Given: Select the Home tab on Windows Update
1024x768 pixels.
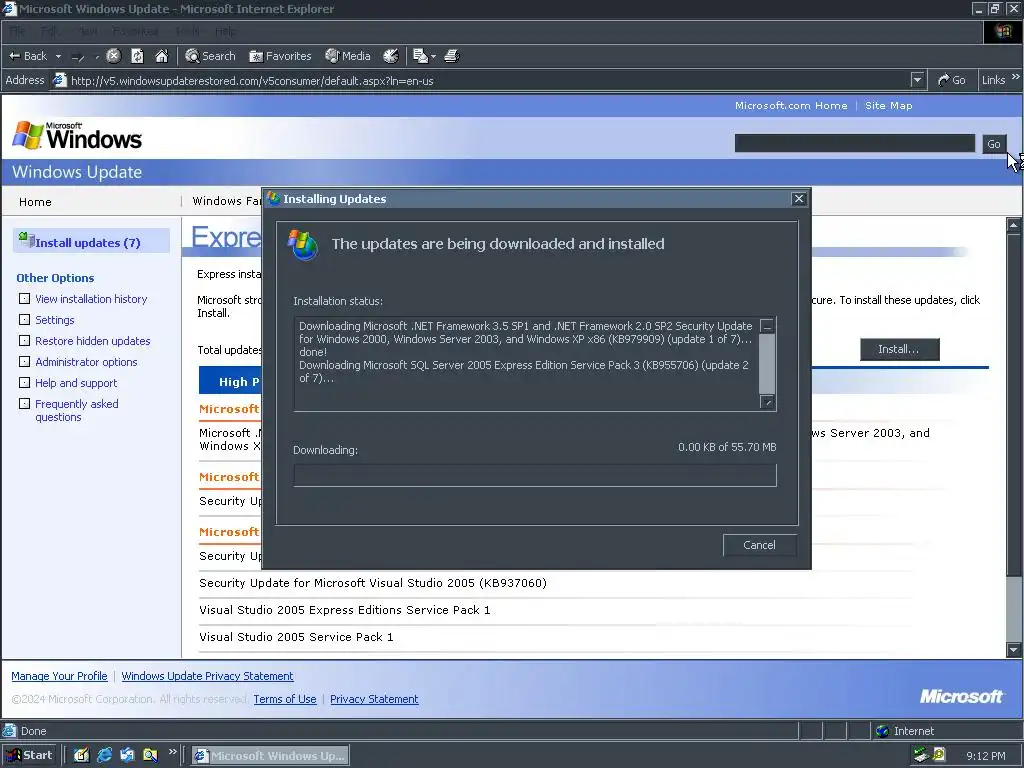Looking at the screenshot, I should (35, 202).
